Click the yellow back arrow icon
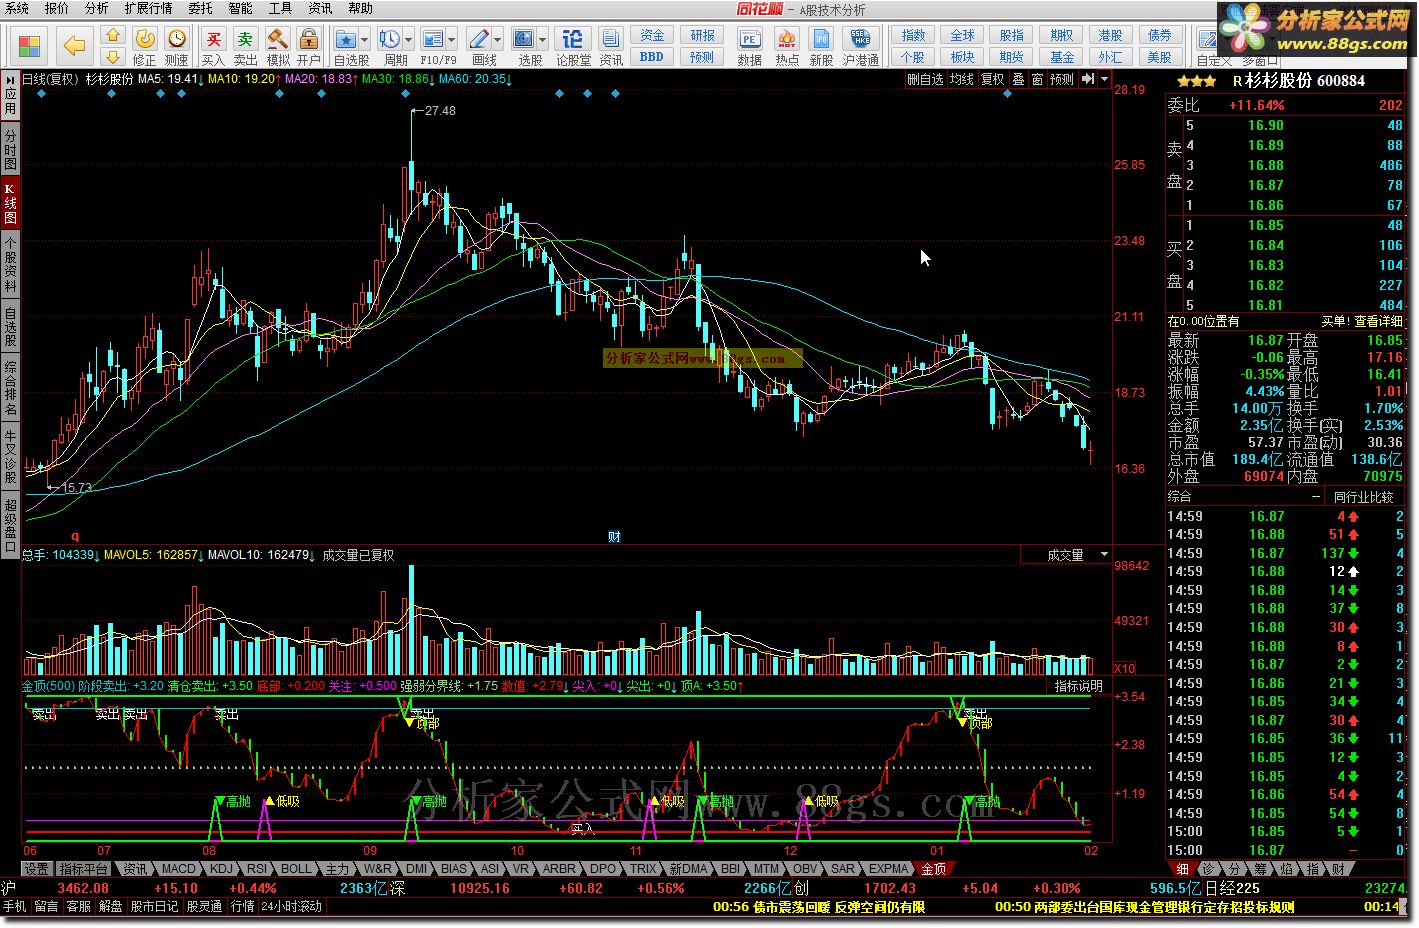This screenshot has height=928, width=1419. pos(74,46)
